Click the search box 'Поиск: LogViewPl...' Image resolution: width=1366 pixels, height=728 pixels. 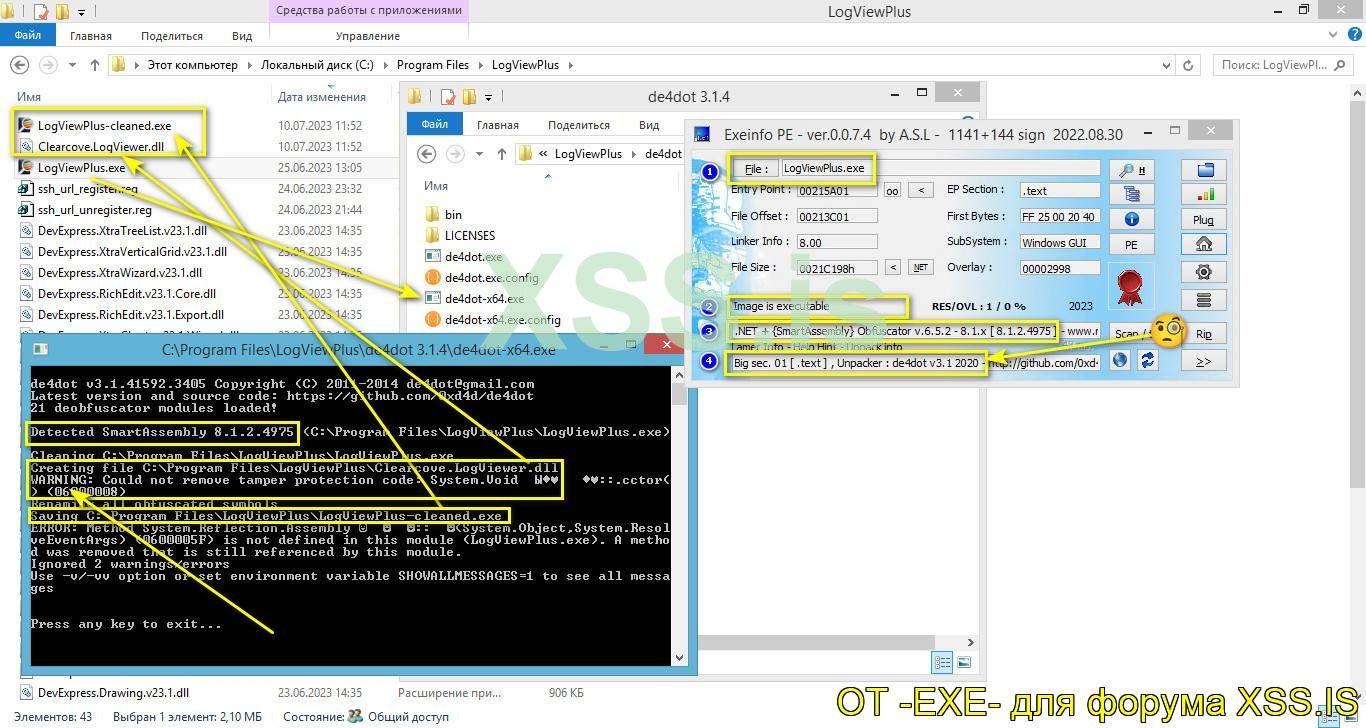pos(1285,65)
